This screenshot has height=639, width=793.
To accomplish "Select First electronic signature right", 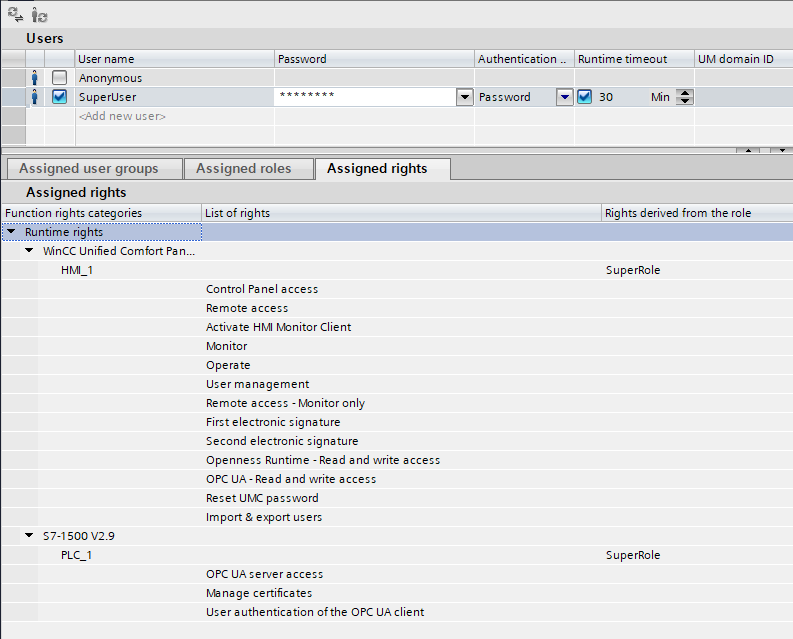I will pyautogui.click(x=273, y=421).
